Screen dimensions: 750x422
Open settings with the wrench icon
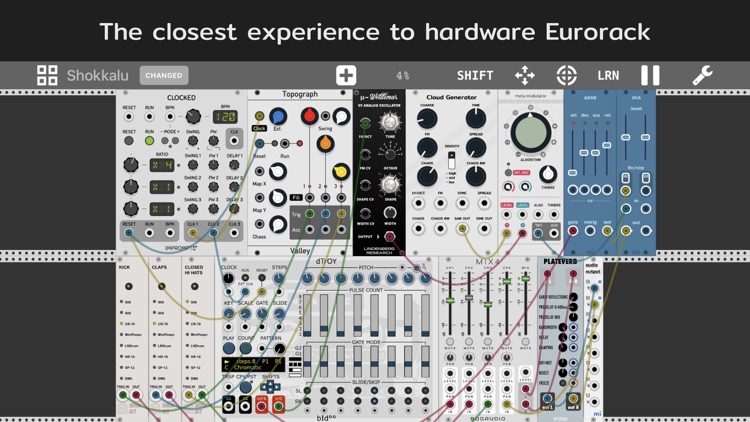(702, 75)
